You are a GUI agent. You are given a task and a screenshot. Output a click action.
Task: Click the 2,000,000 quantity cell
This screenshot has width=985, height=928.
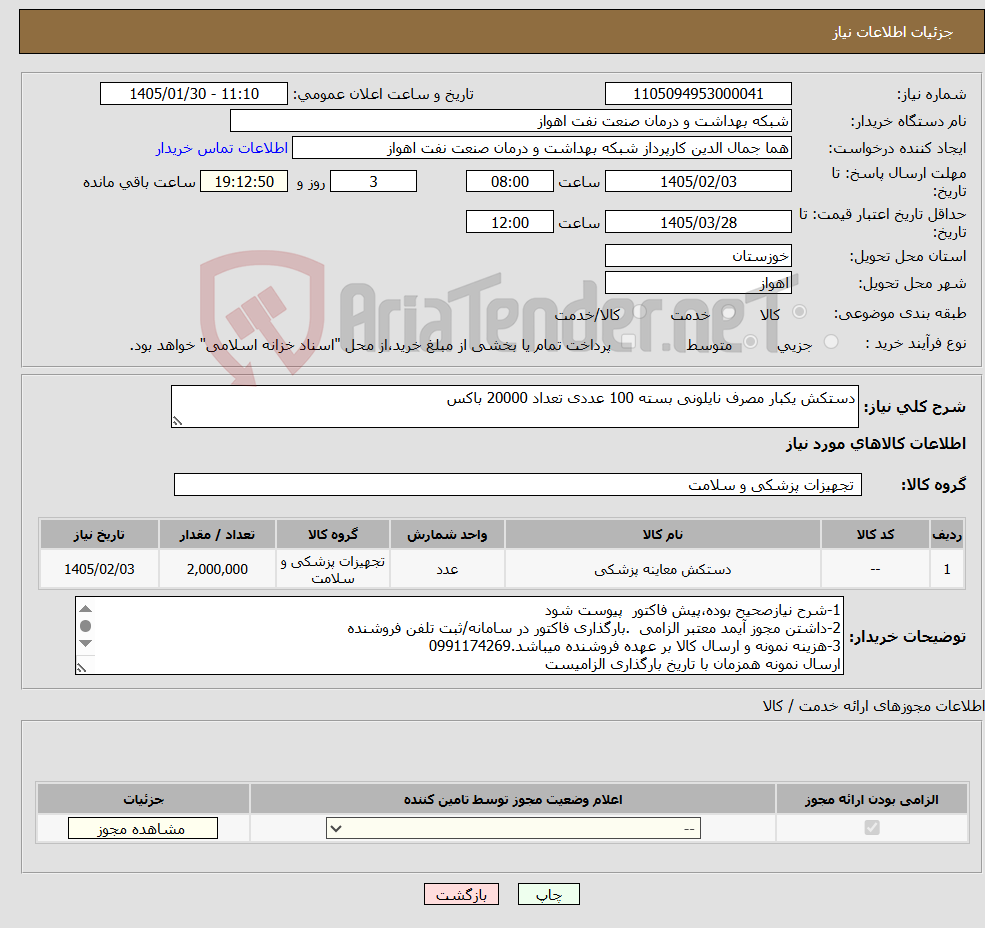217,569
